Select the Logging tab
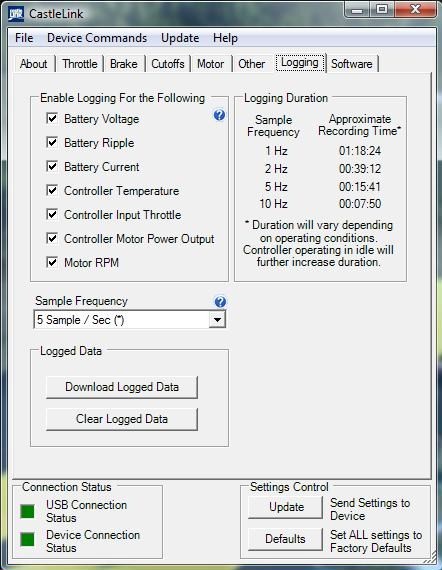Viewport: 442px width, 570px height. tap(300, 63)
